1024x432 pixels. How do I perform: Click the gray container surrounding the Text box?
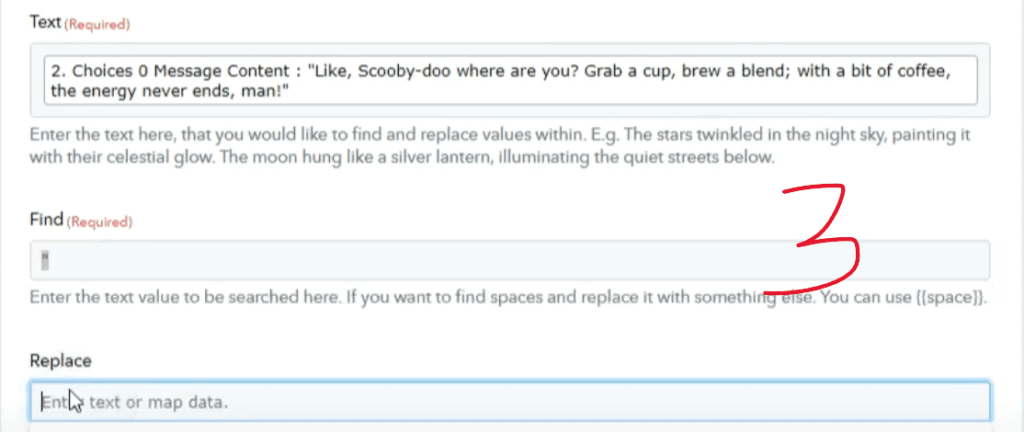click(x=510, y=80)
